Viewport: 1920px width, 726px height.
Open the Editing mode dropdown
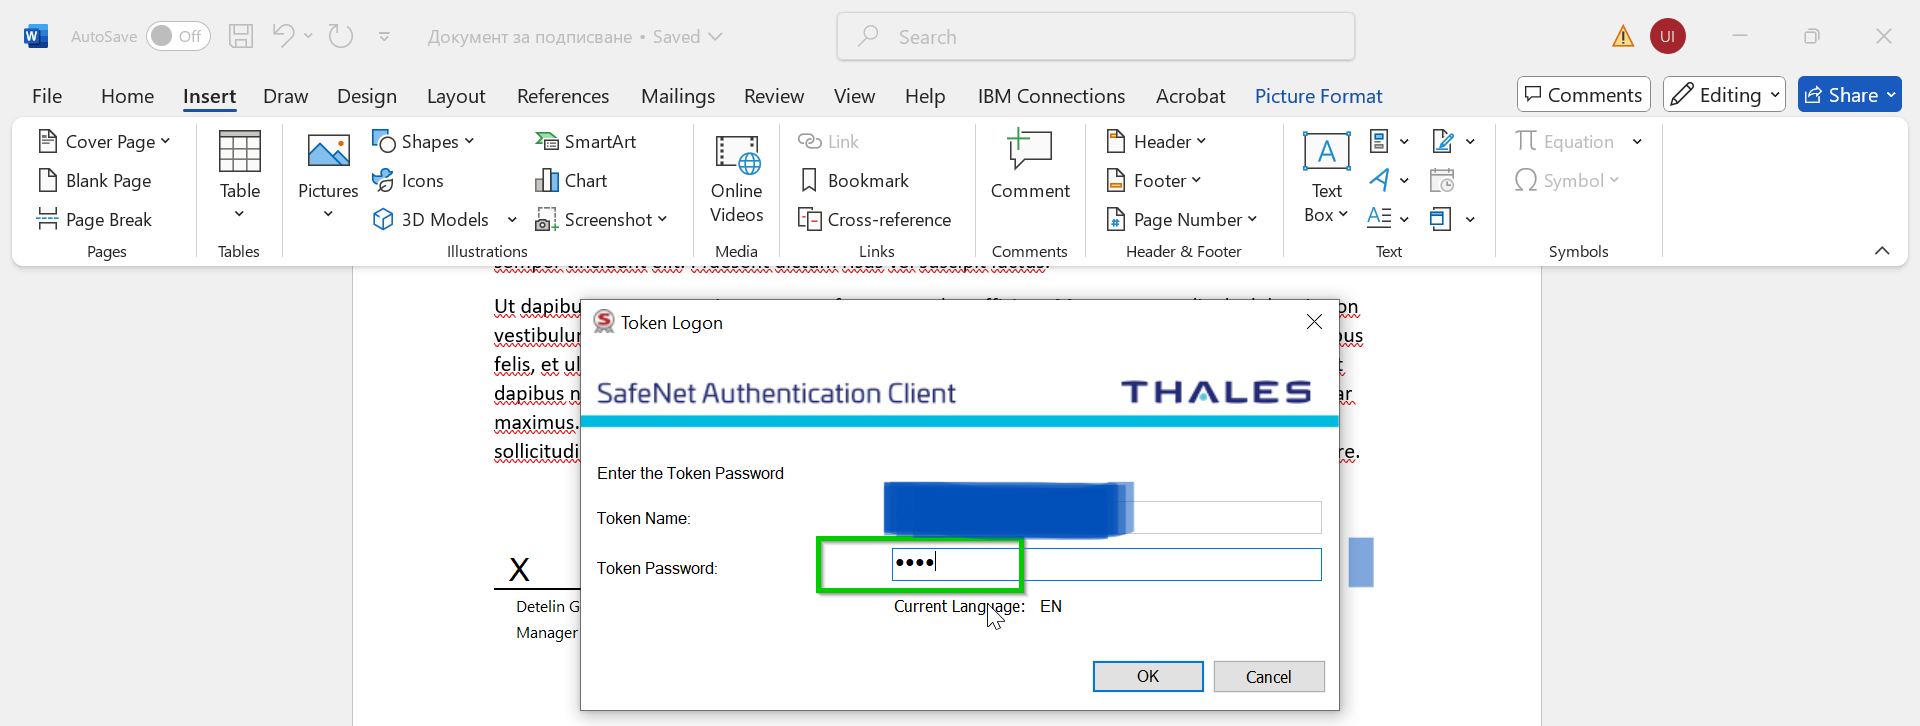click(x=1725, y=95)
